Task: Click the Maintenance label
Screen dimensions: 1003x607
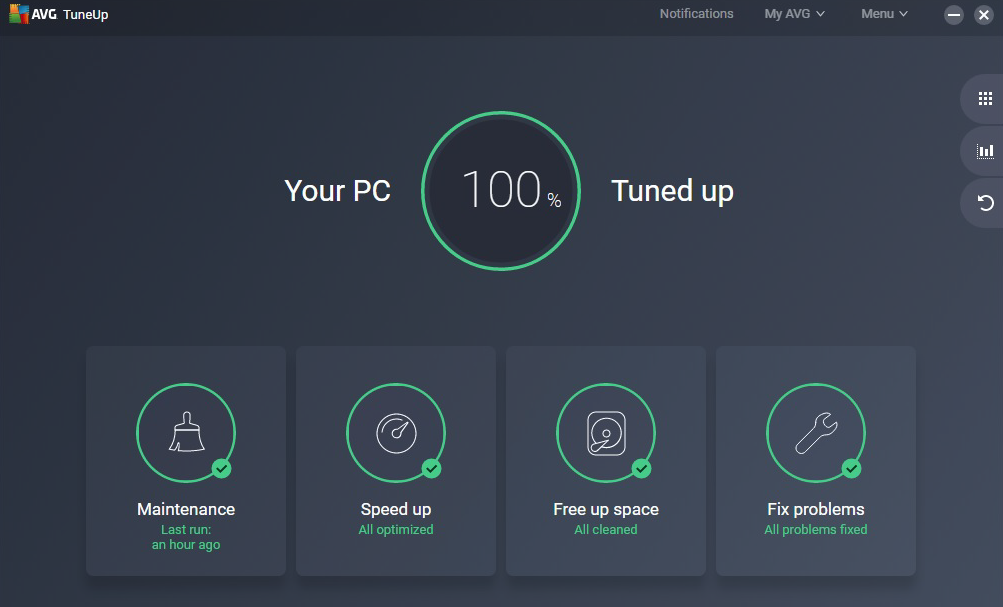Action: [x=186, y=509]
